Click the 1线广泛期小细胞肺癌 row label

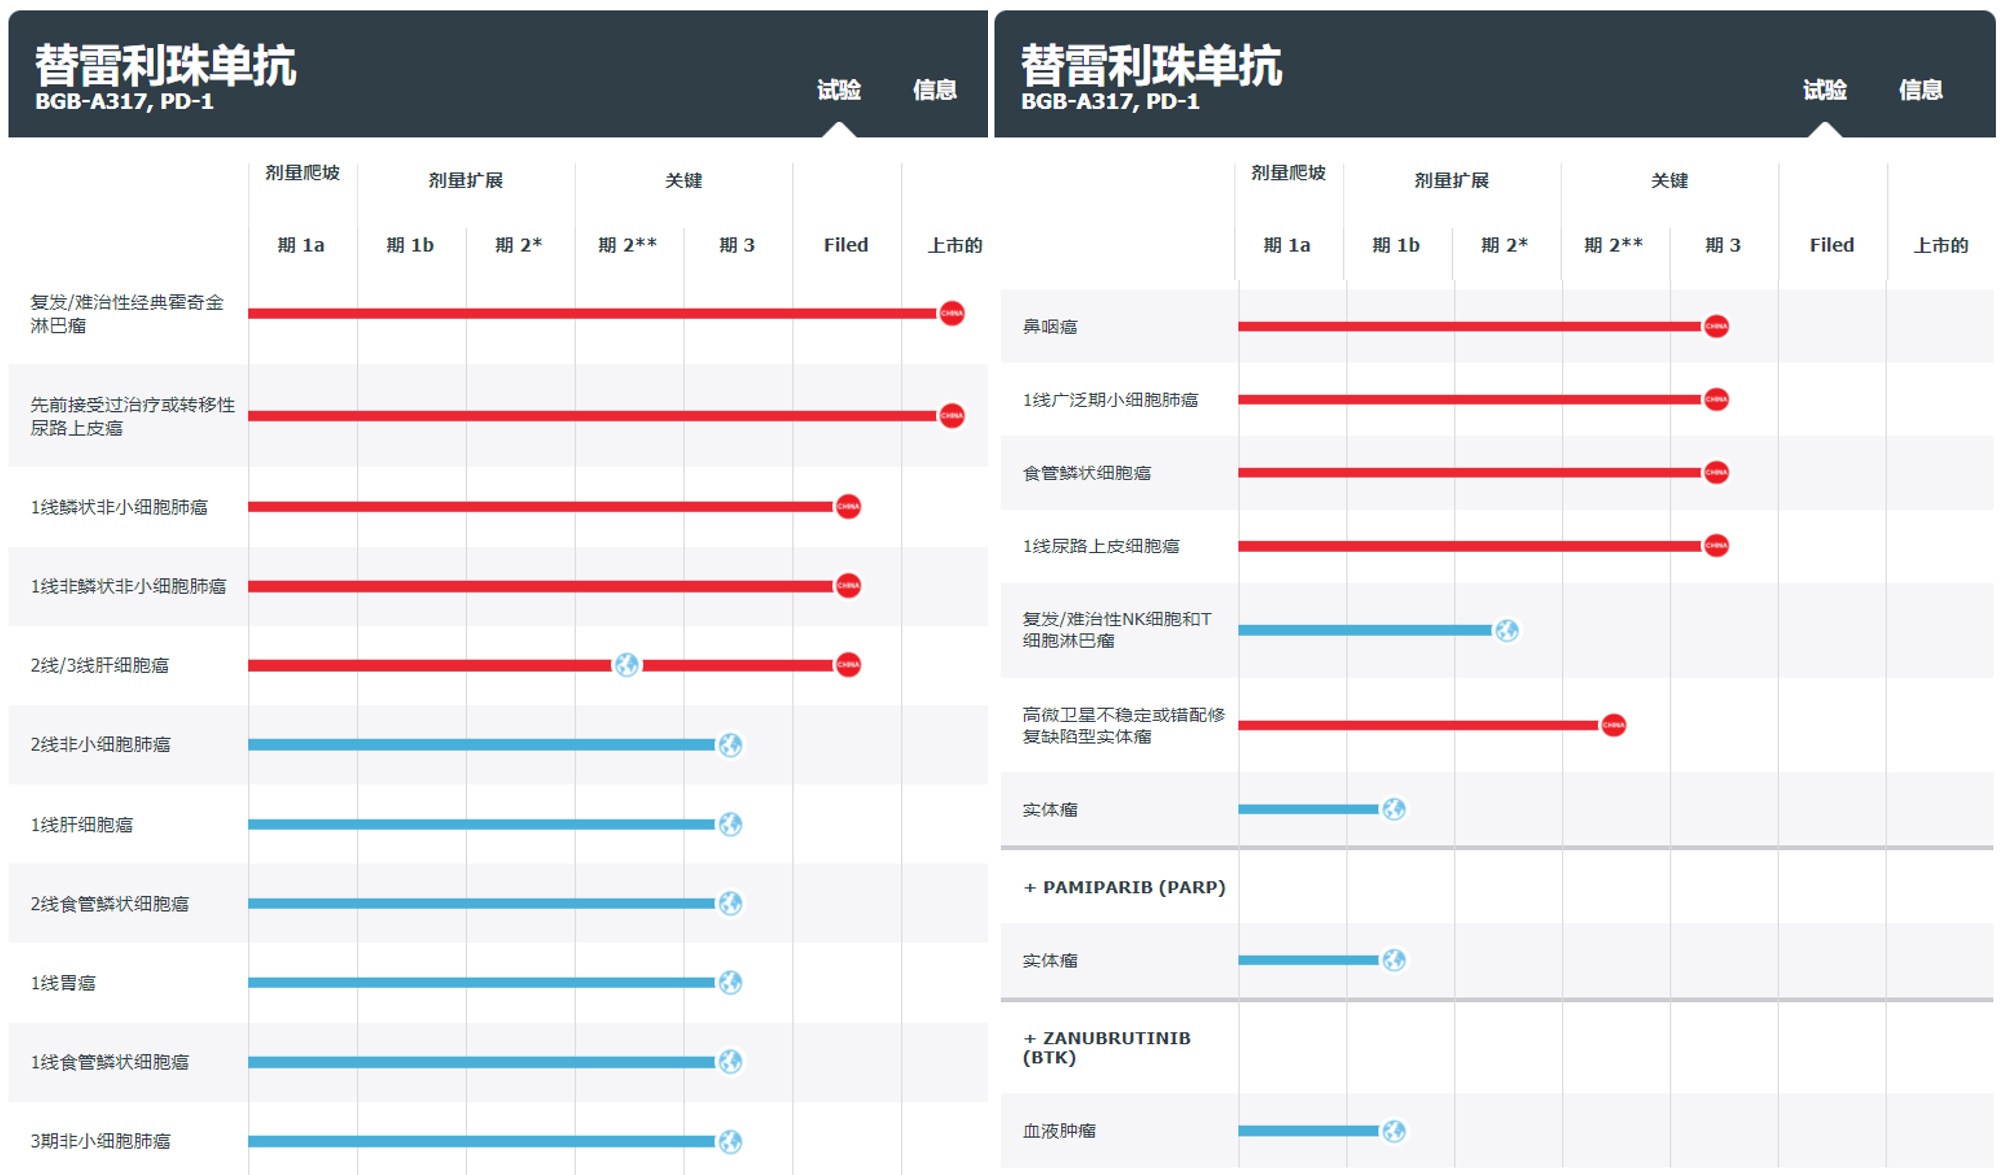click(1109, 400)
